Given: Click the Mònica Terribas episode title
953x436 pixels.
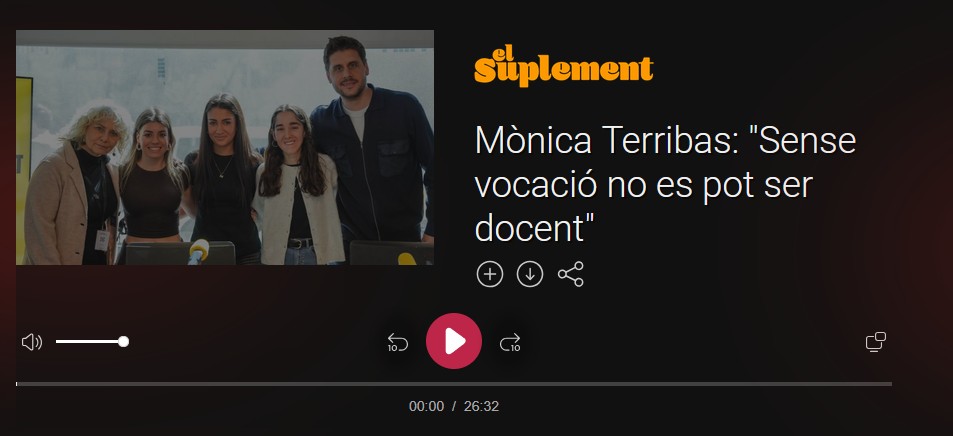Looking at the screenshot, I should point(666,184).
